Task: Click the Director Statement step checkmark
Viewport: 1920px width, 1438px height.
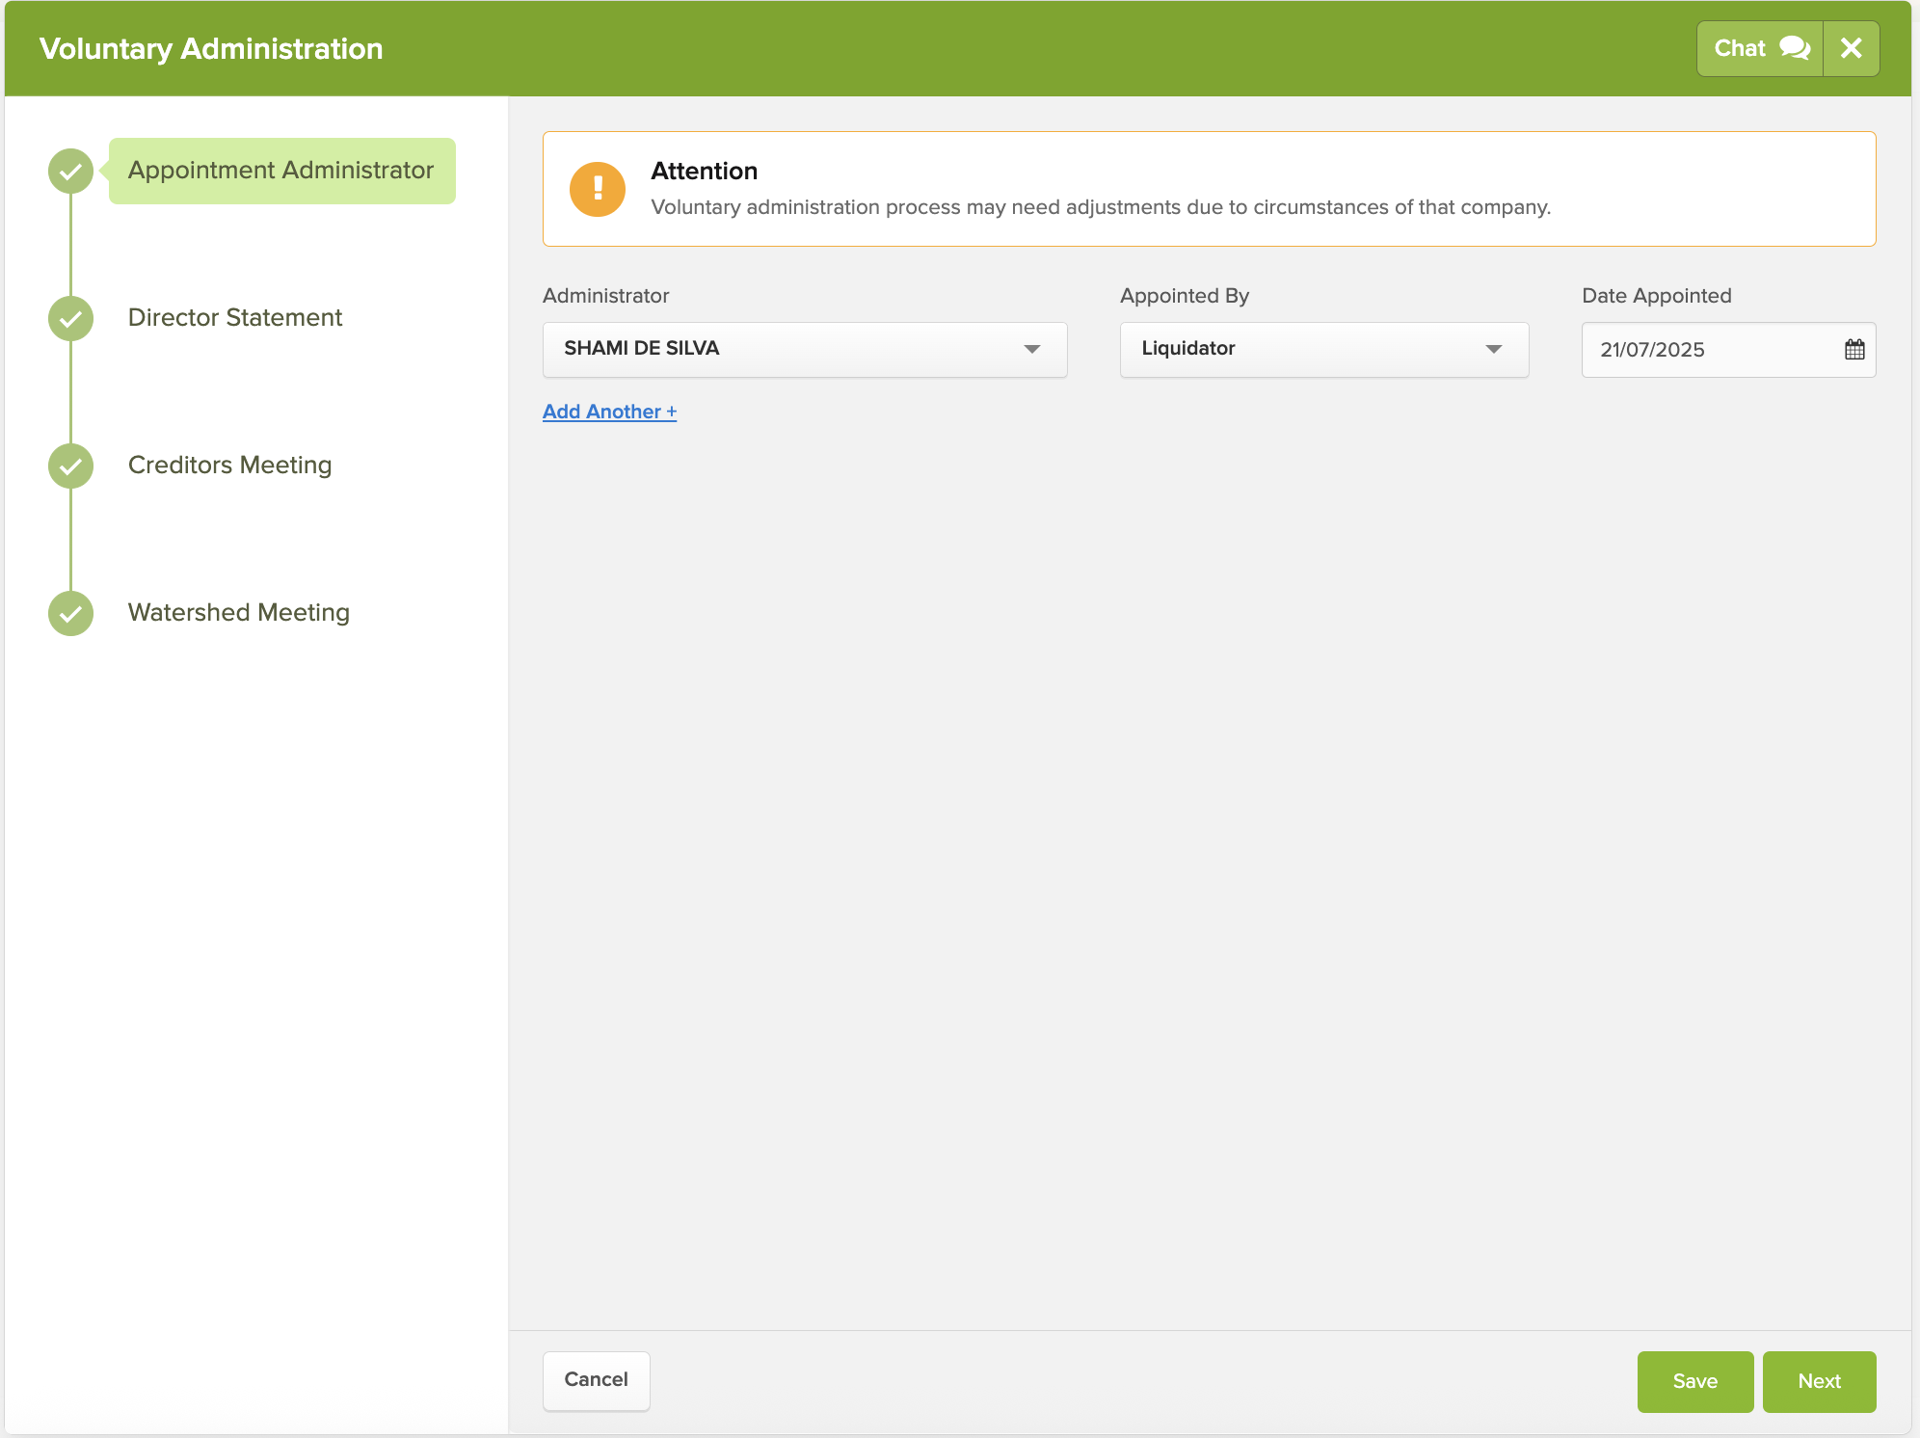Action: [71, 318]
